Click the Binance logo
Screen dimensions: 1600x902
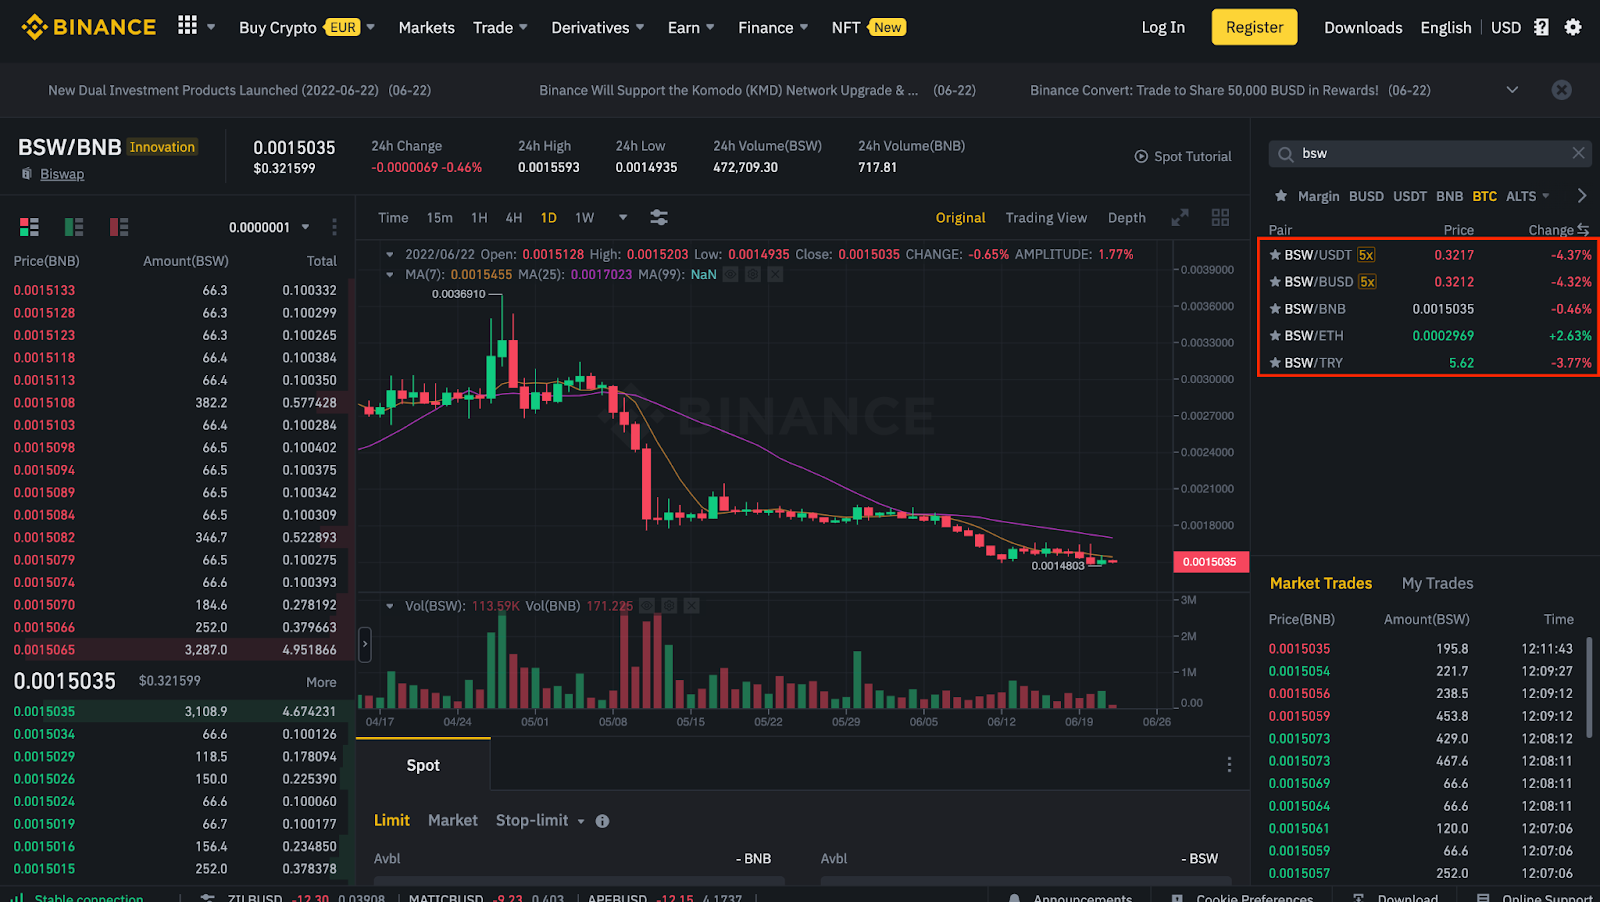(x=89, y=27)
